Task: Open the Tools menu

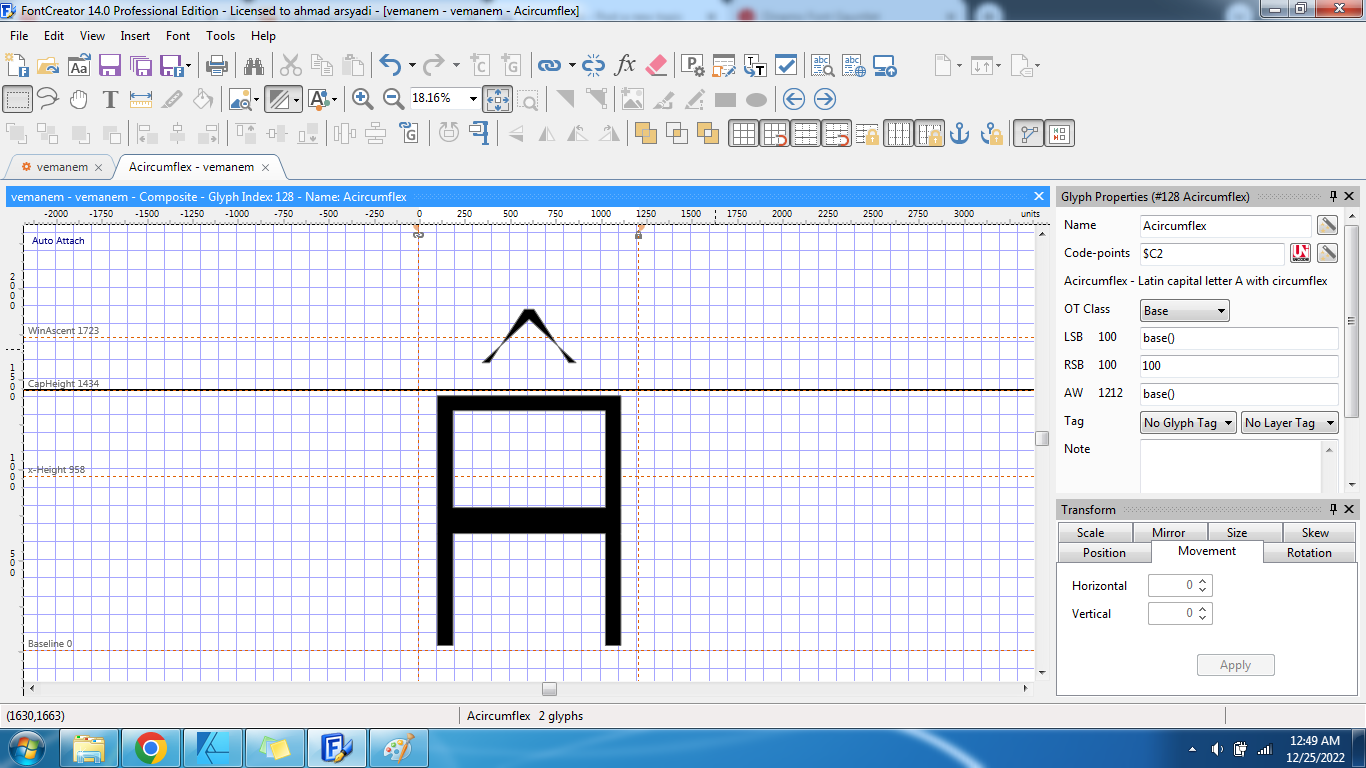Action: (x=220, y=35)
